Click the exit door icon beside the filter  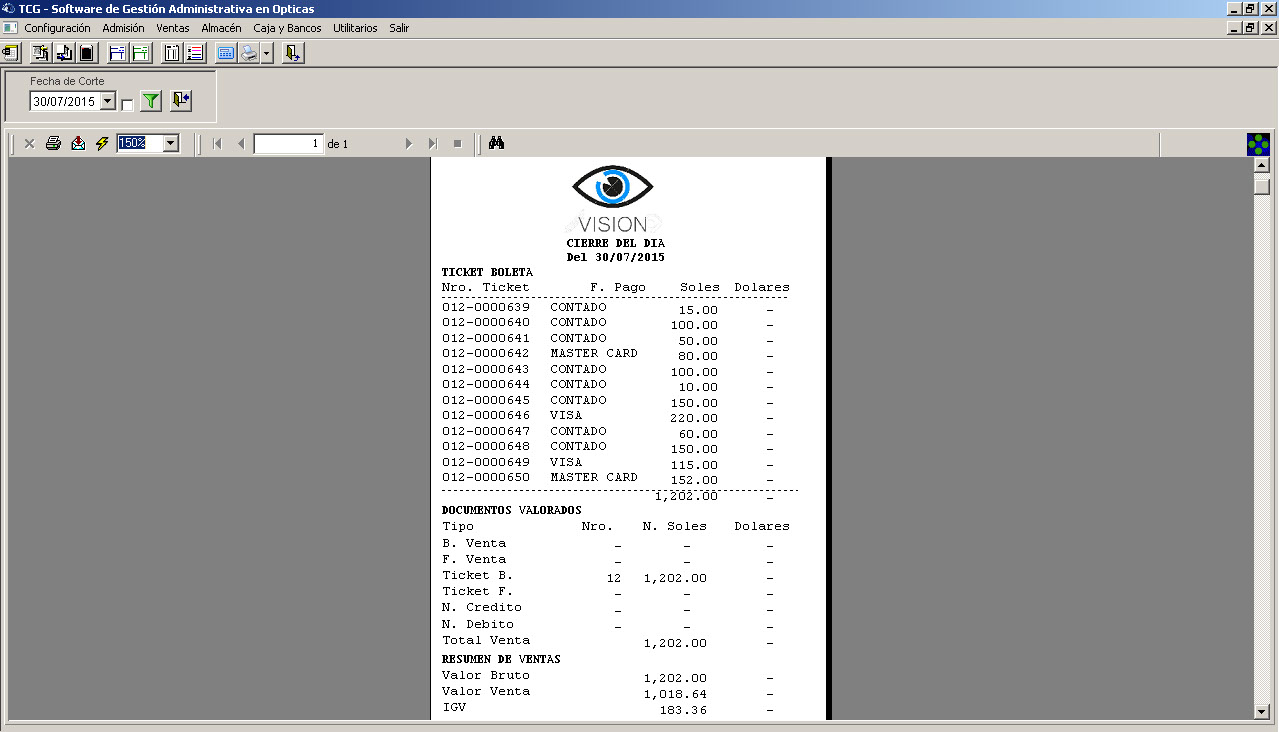(180, 101)
